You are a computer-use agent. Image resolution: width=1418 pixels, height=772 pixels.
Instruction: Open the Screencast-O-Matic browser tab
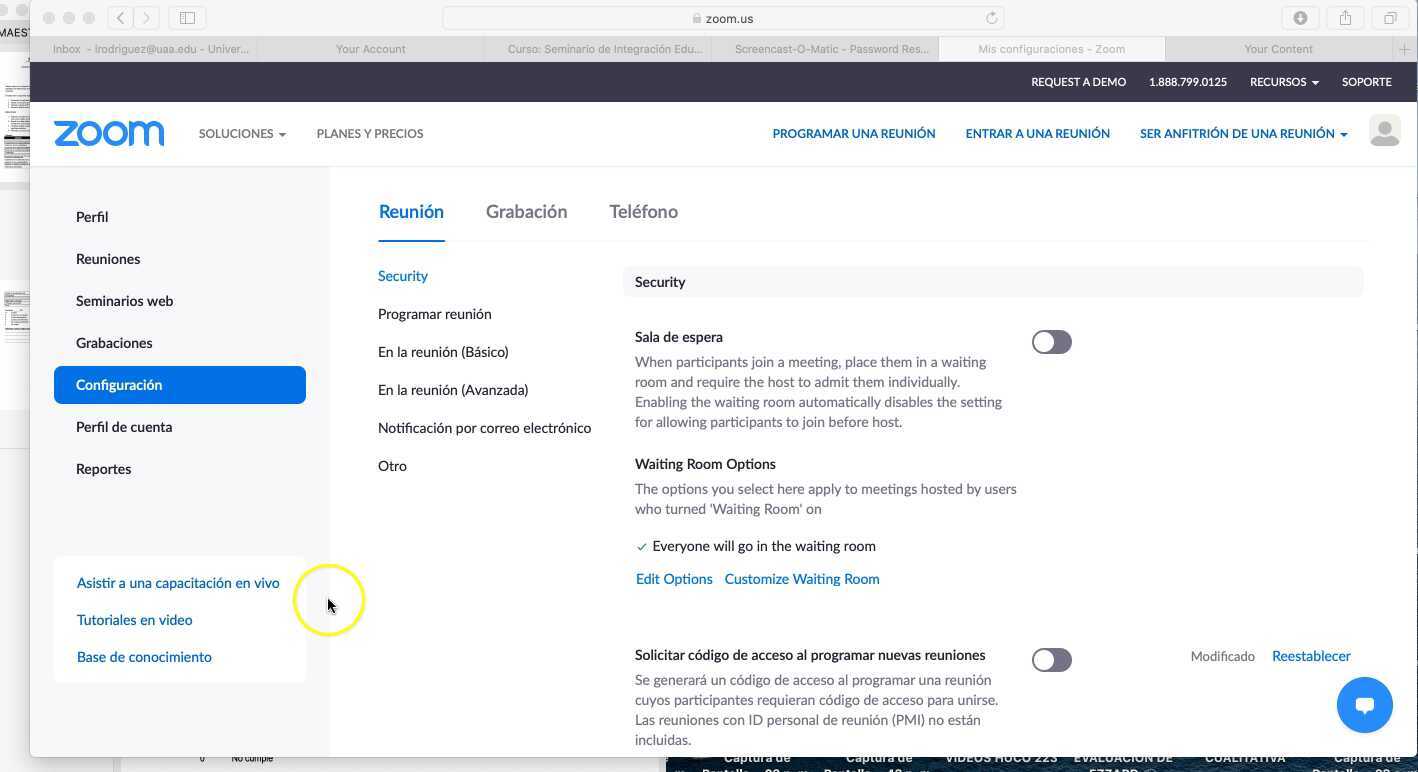tap(825, 49)
